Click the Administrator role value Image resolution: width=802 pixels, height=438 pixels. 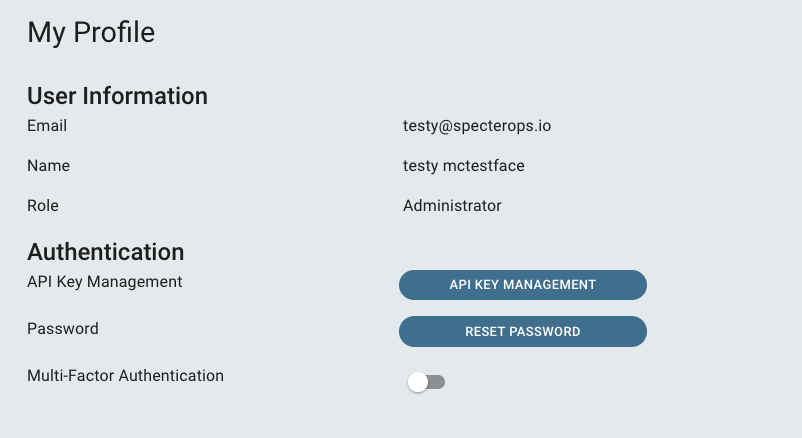[x=452, y=206]
